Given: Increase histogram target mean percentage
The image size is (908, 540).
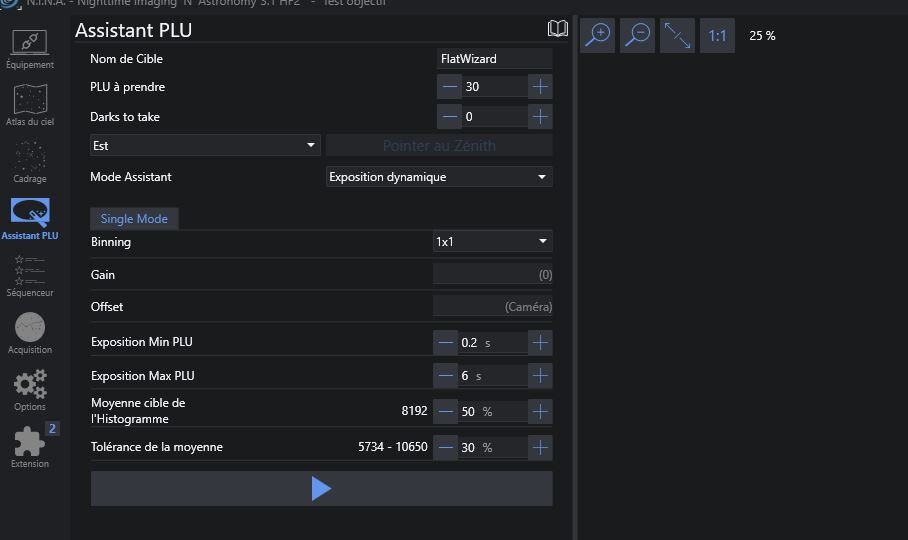Looking at the screenshot, I should click(x=540, y=412).
